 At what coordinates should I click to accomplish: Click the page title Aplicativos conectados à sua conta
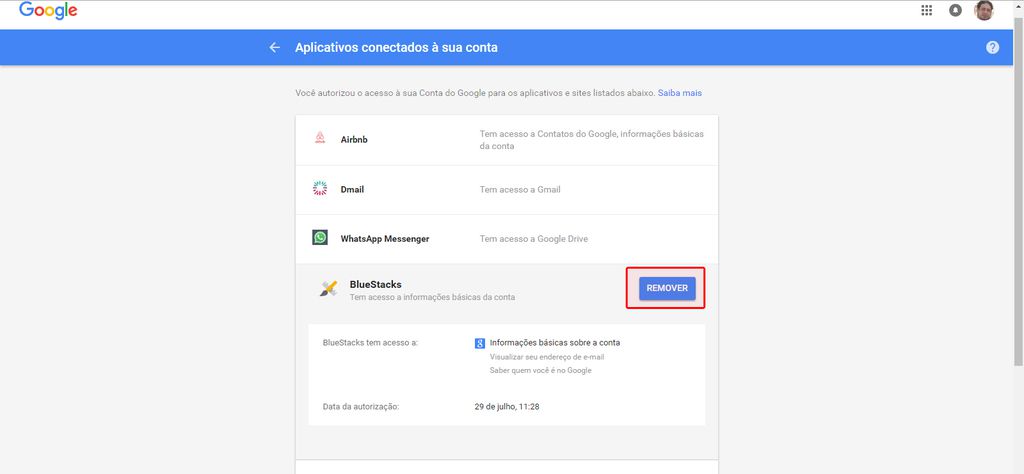396,48
